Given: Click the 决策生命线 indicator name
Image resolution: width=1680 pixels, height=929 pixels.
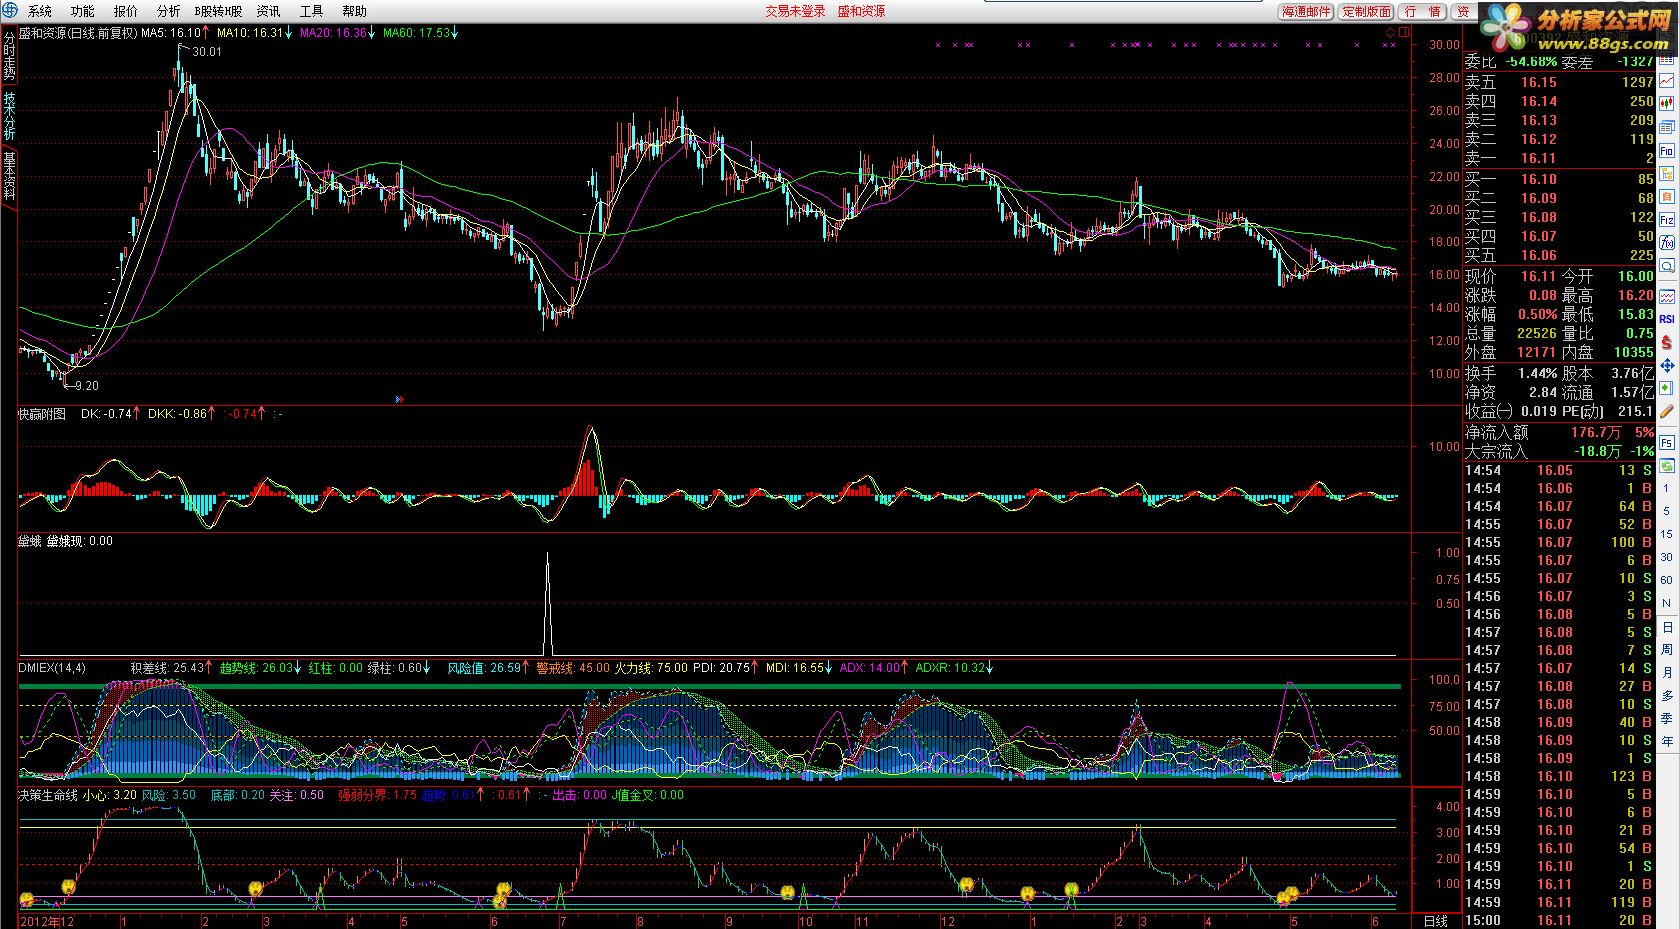Looking at the screenshot, I should [48, 795].
